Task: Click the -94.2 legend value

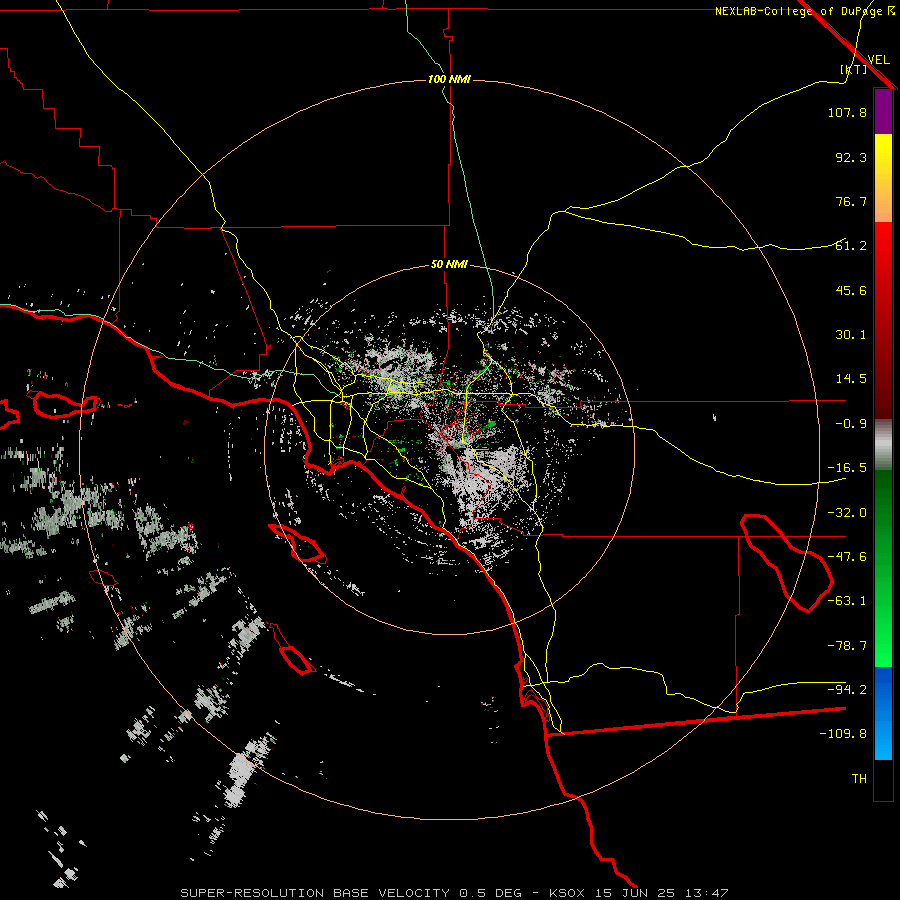Action: [x=847, y=690]
